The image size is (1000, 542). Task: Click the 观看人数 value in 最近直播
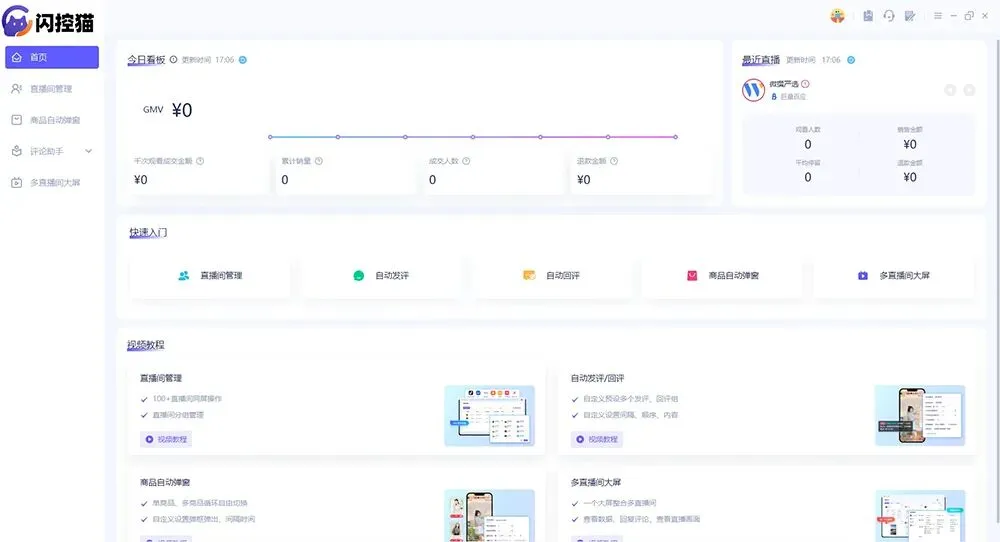(x=807, y=145)
